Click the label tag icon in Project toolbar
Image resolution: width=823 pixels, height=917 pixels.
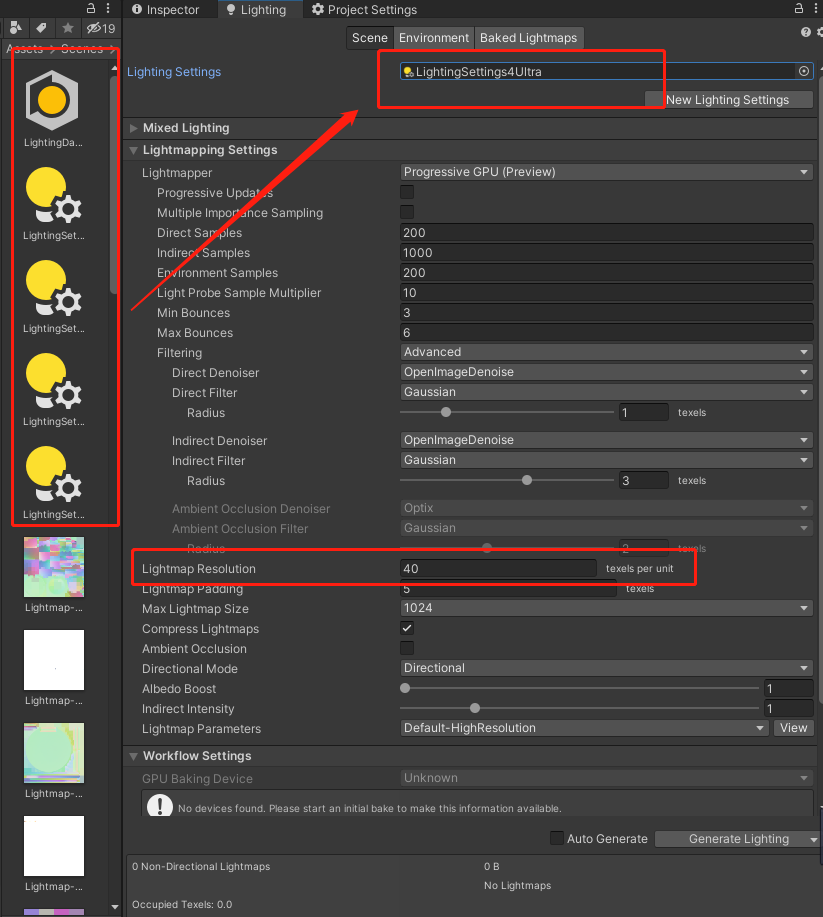pyautogui.click(x=40, y=29)
